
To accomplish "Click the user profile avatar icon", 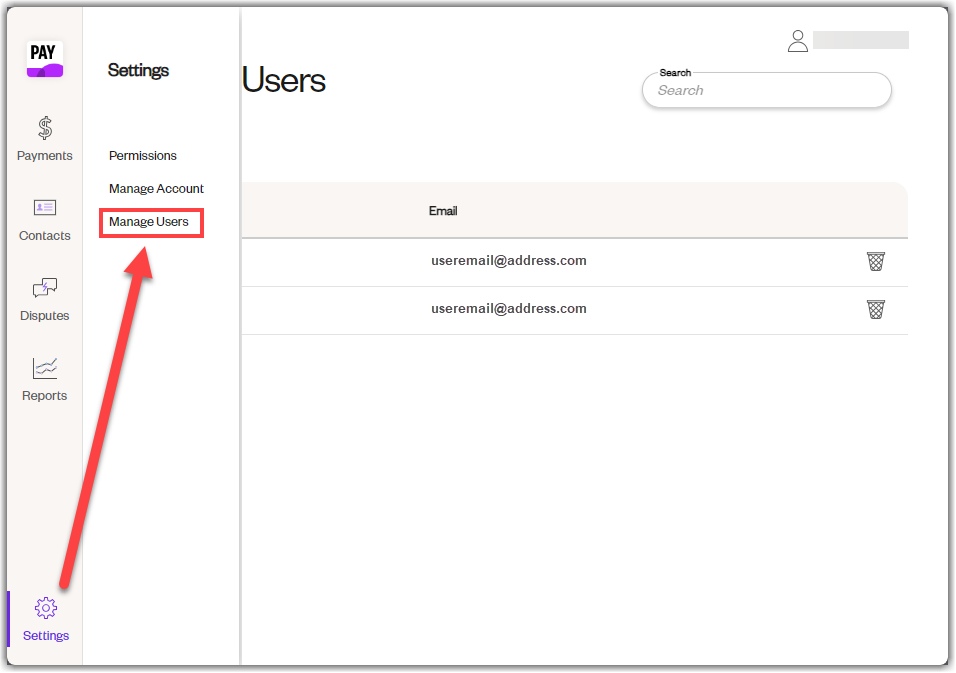I will [797, 41].
